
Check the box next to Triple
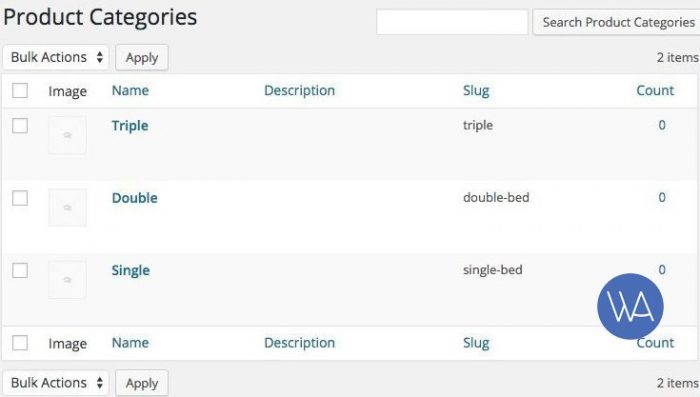pyautogui.click(x=20, y=125)
